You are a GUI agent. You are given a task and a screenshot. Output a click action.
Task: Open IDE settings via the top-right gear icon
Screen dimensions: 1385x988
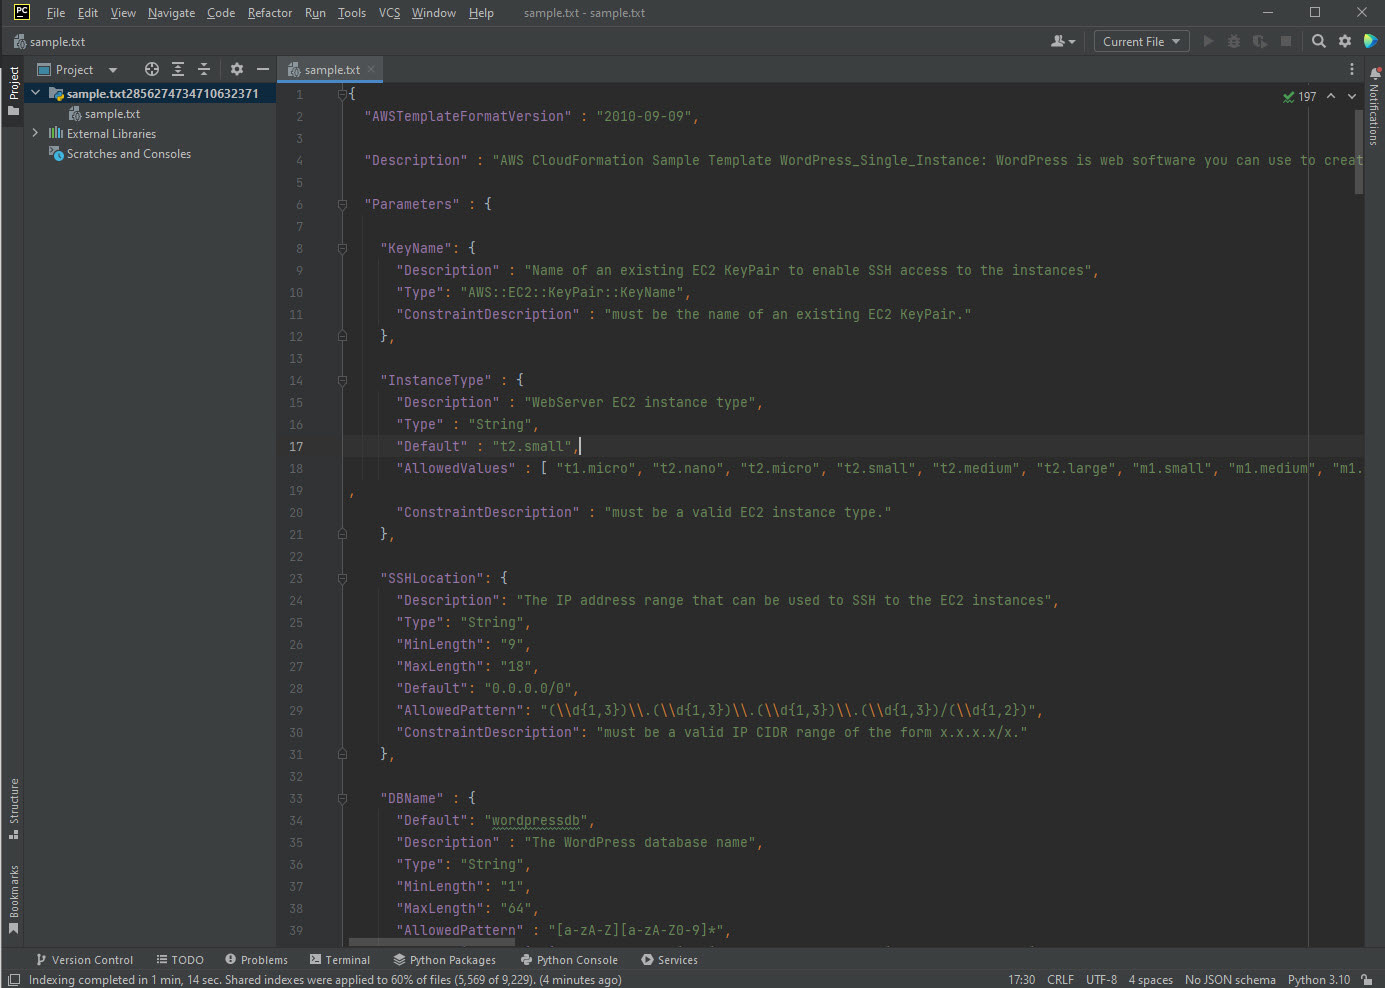click(x=1345, y=41)
